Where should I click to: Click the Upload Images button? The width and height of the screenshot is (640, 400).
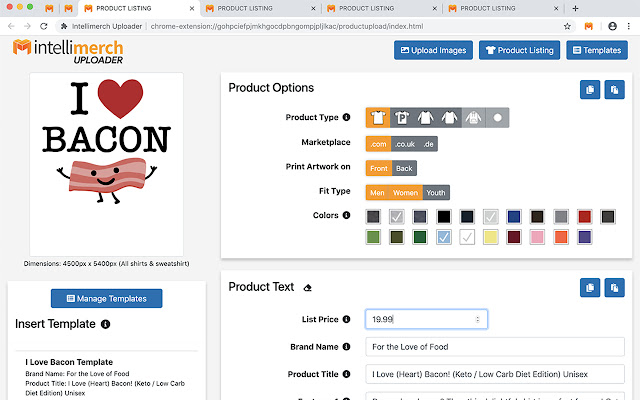pyautogui.click(x=433, y=50)
